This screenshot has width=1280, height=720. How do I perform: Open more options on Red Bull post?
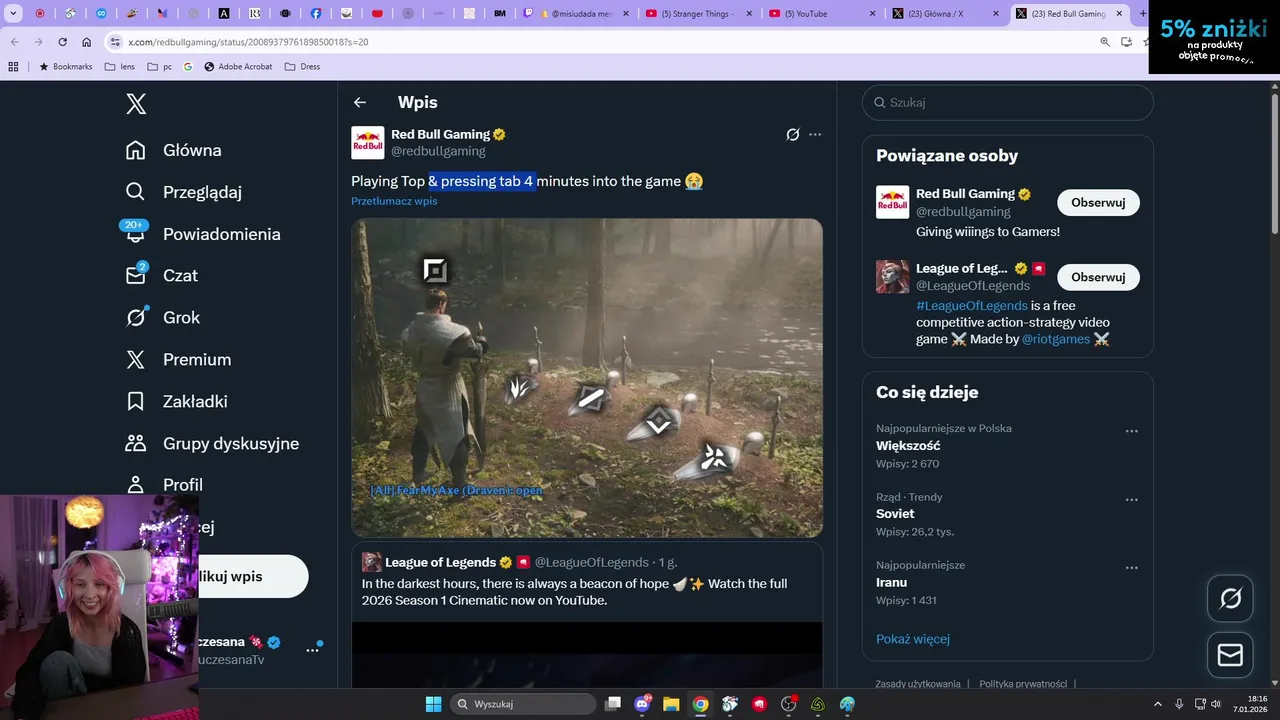815,134
